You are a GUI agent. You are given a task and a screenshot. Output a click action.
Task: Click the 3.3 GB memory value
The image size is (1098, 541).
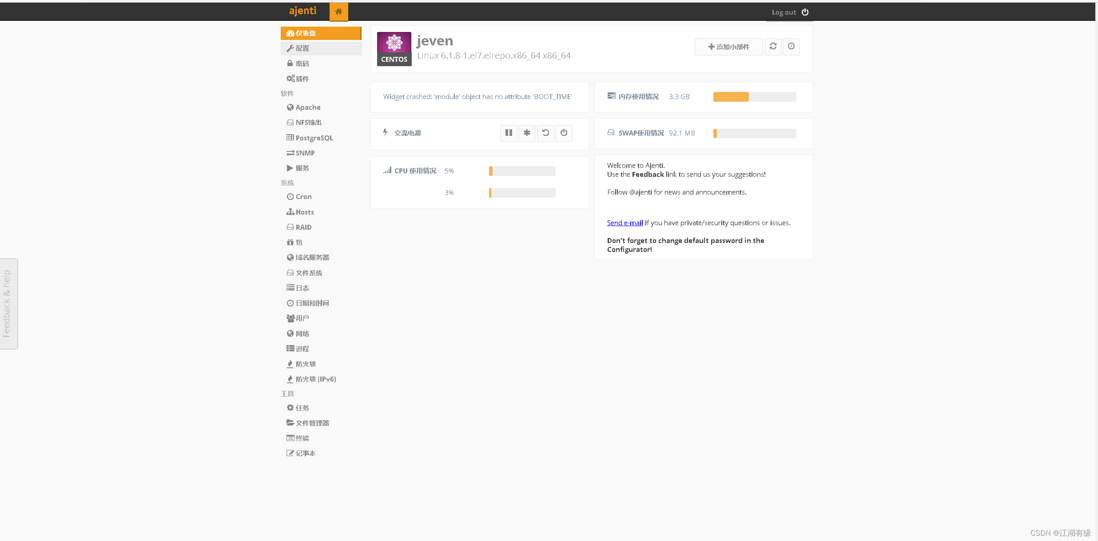[679, 97]
